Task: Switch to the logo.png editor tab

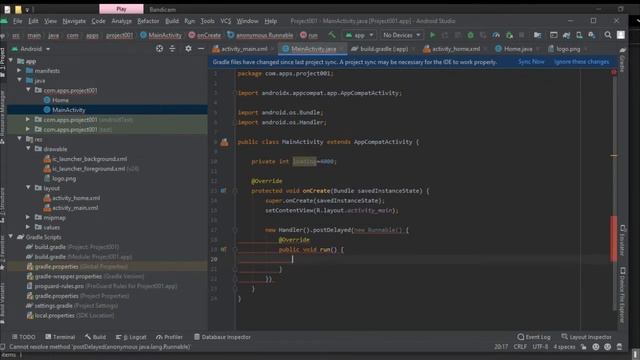Action: [x=568, y=49]
